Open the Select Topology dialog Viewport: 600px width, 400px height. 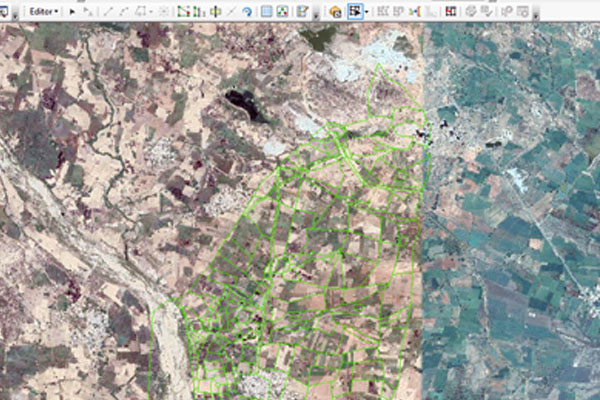(x=335, y=11)
